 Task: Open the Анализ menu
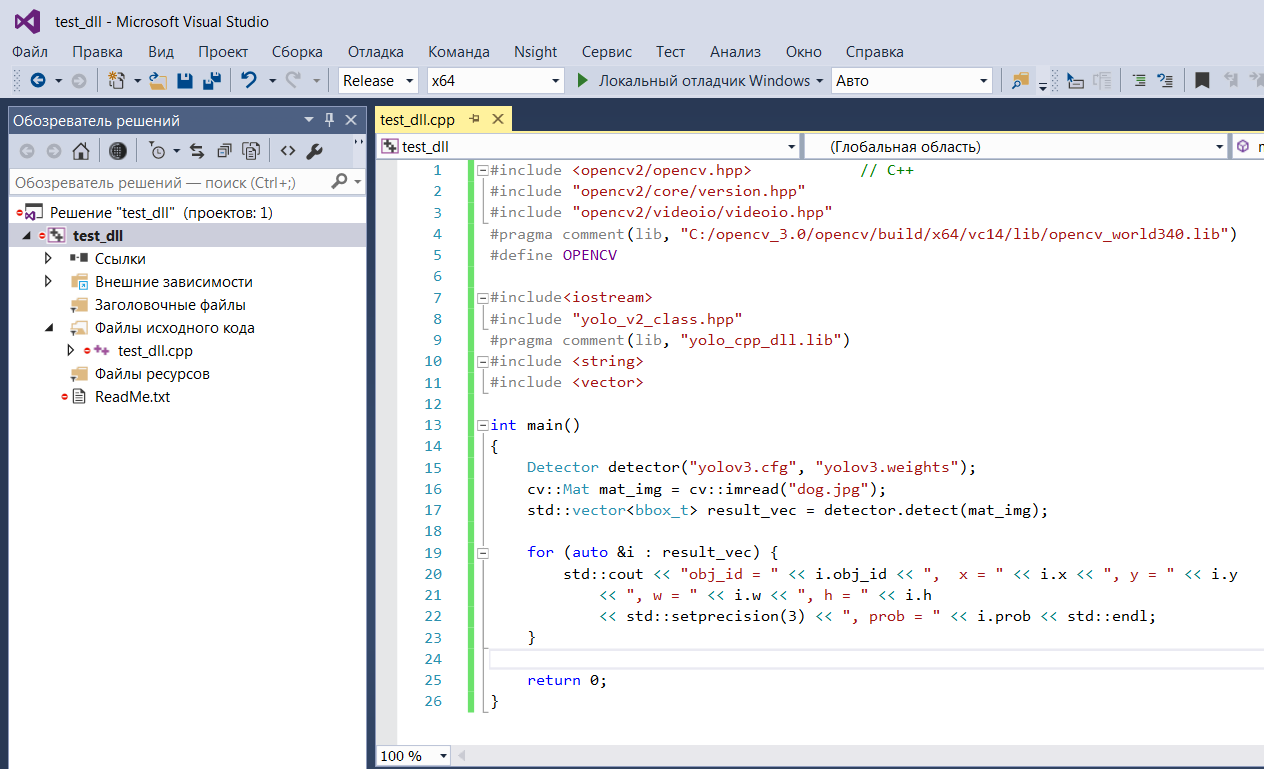(x=735, y=52)
